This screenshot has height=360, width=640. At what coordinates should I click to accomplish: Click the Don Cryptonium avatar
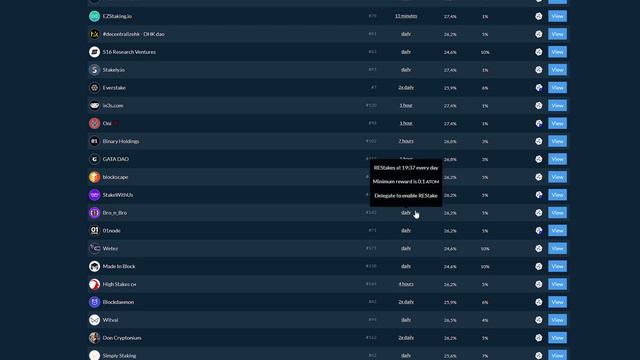pyautogui.click(x=94, y=338)
